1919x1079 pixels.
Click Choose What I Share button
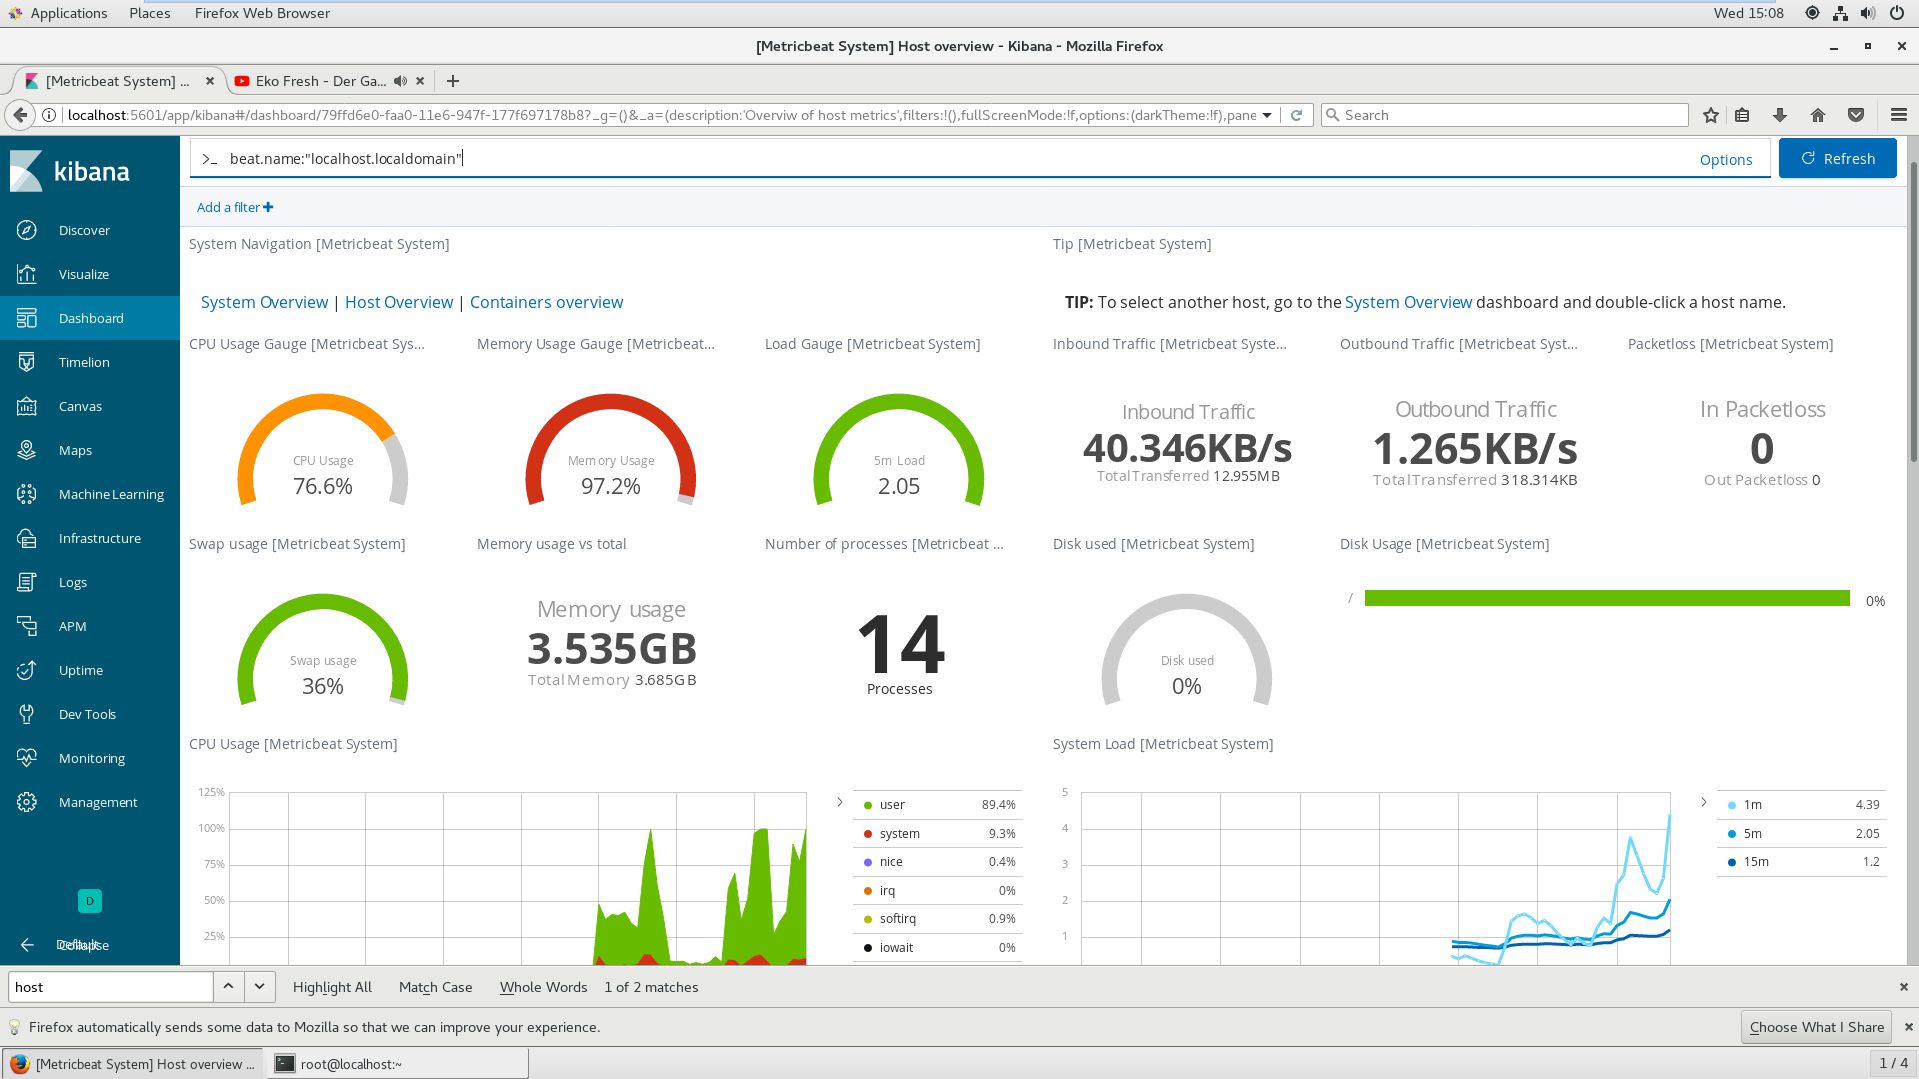point(1817,1027)
